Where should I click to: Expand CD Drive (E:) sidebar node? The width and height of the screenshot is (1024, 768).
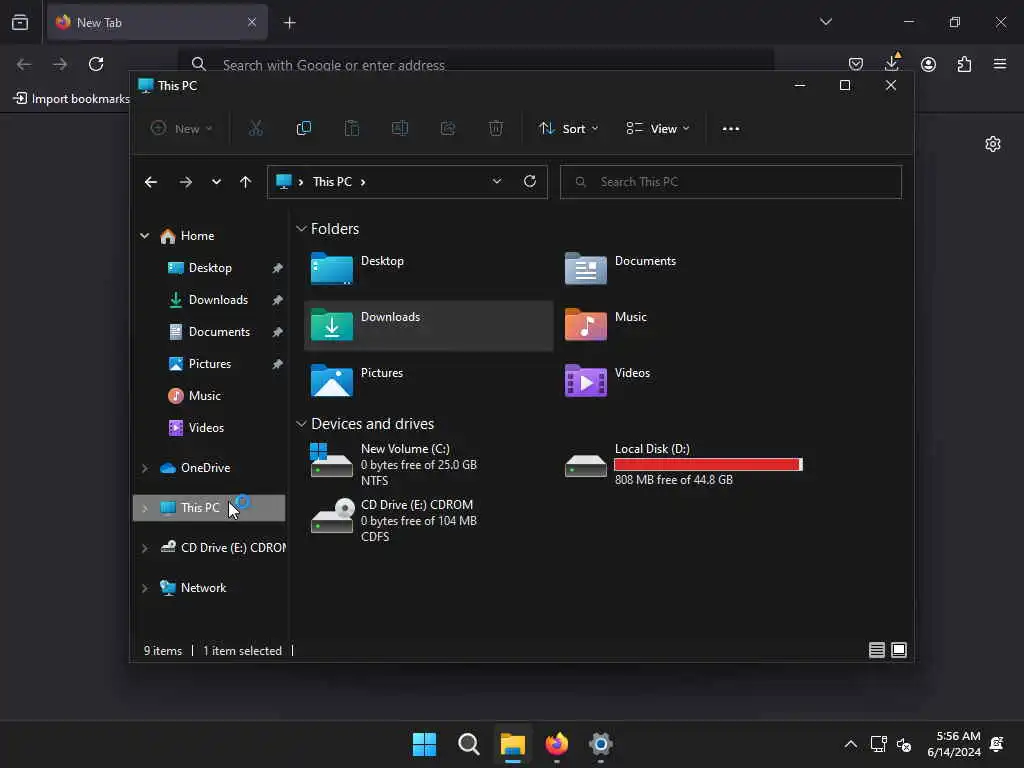[144, 548]
